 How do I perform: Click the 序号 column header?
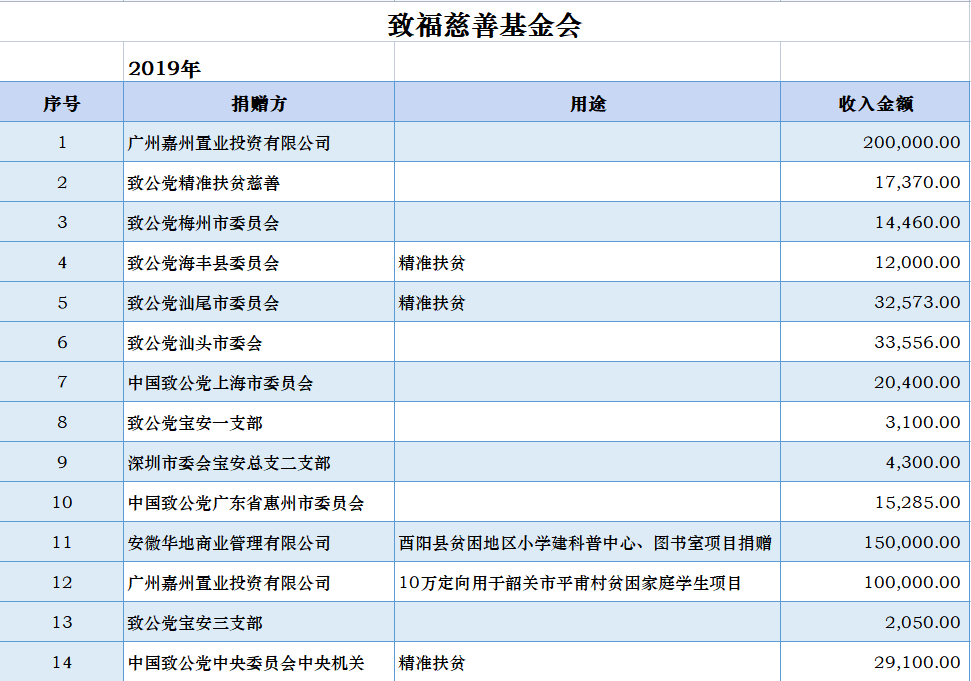click(x=61, y=102)
